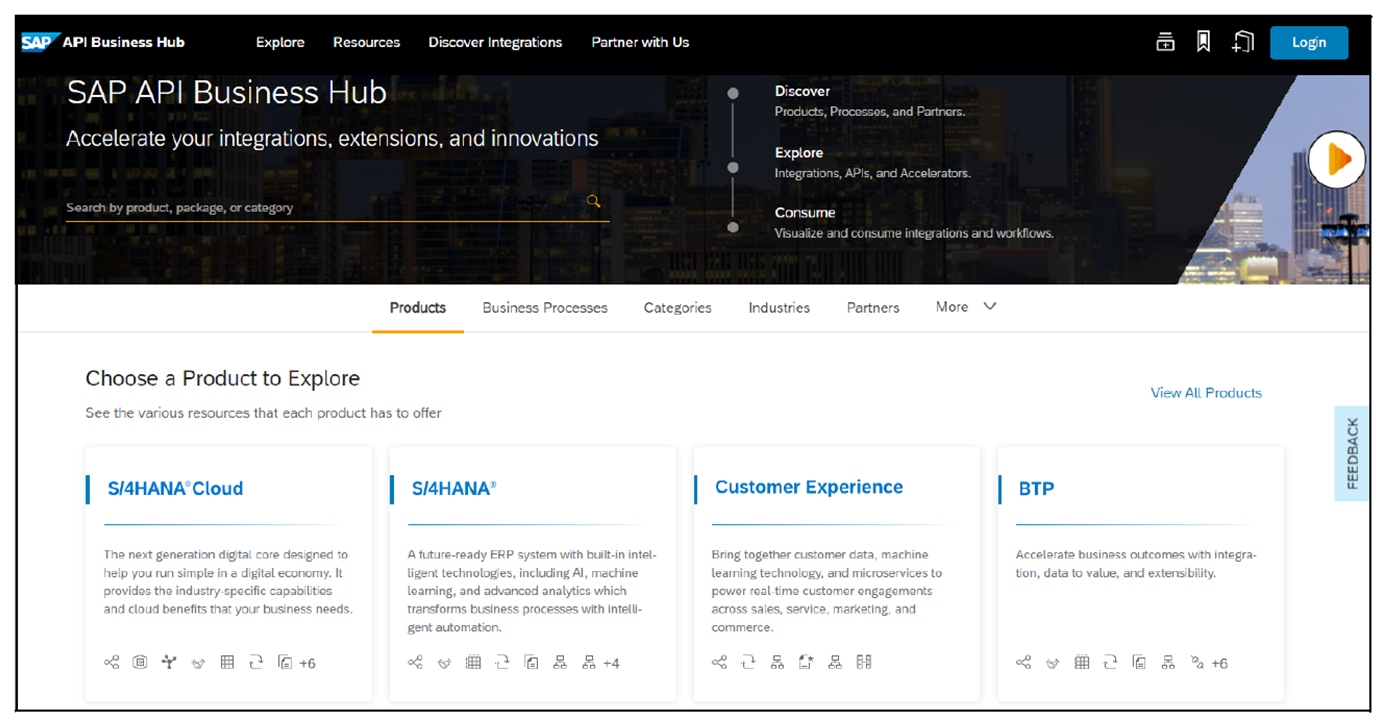Switch to the Business Processes tab
The height and width of the screenshot is (727, 1385).
[545, 307]
